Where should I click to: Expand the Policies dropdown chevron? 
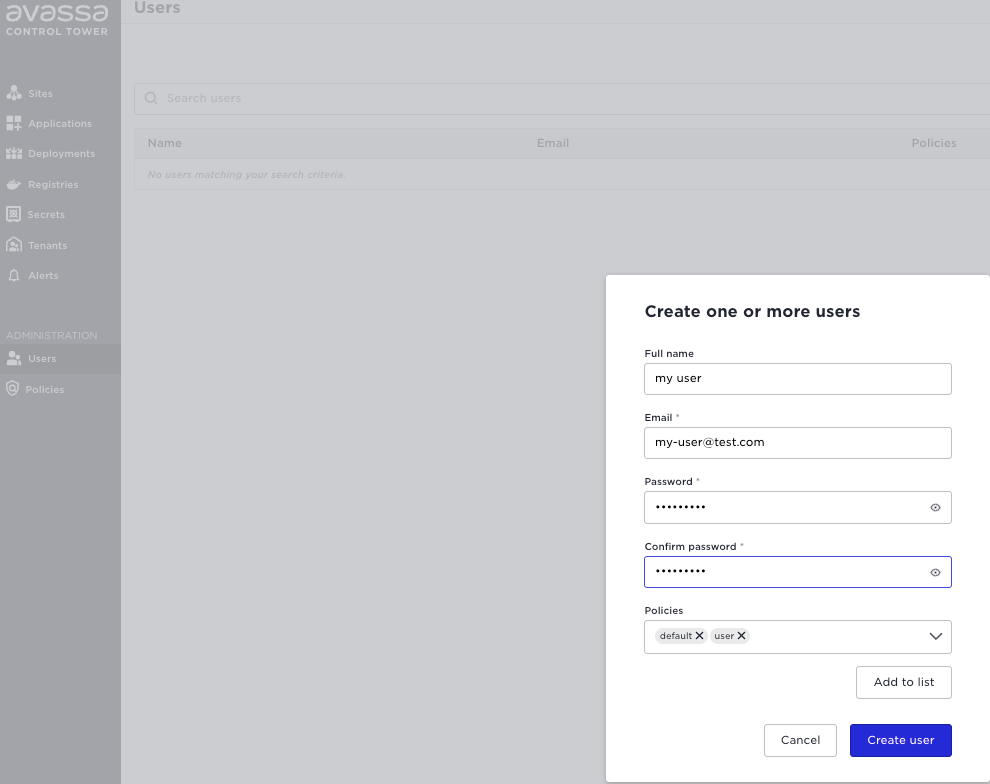coord(936,636)
